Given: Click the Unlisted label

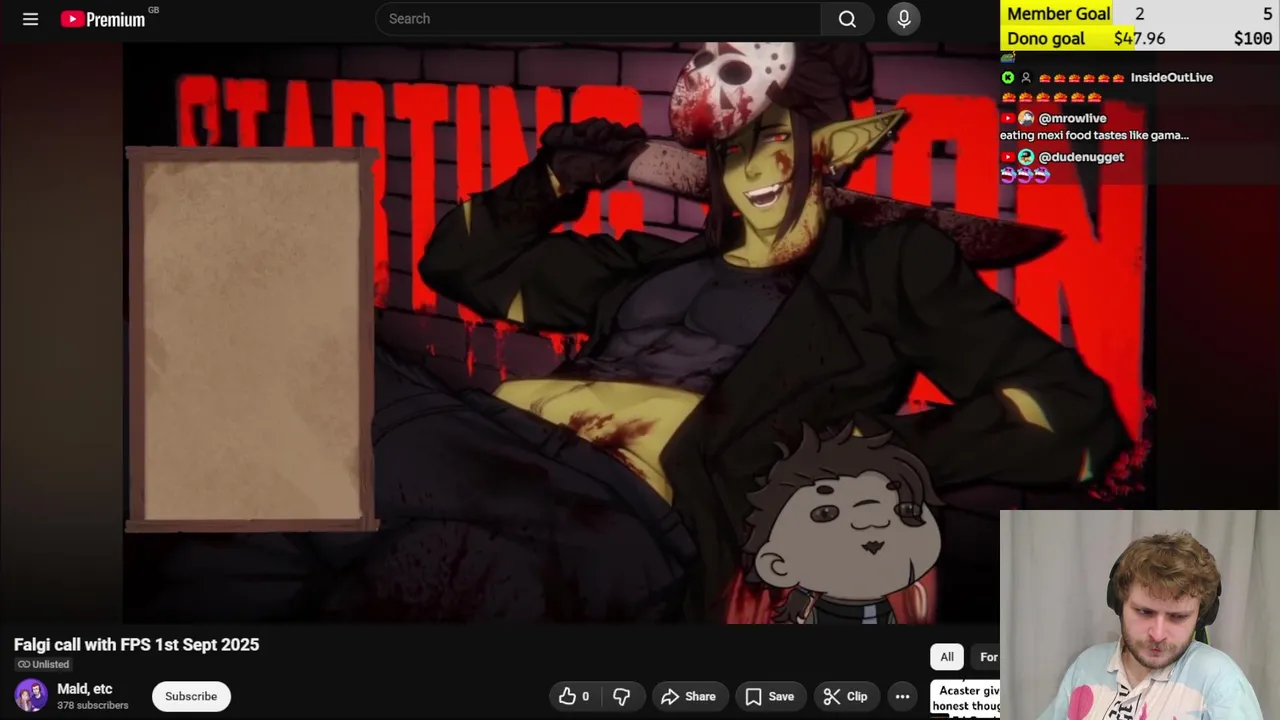Looking at the screenshot, I should click(43, 664).
